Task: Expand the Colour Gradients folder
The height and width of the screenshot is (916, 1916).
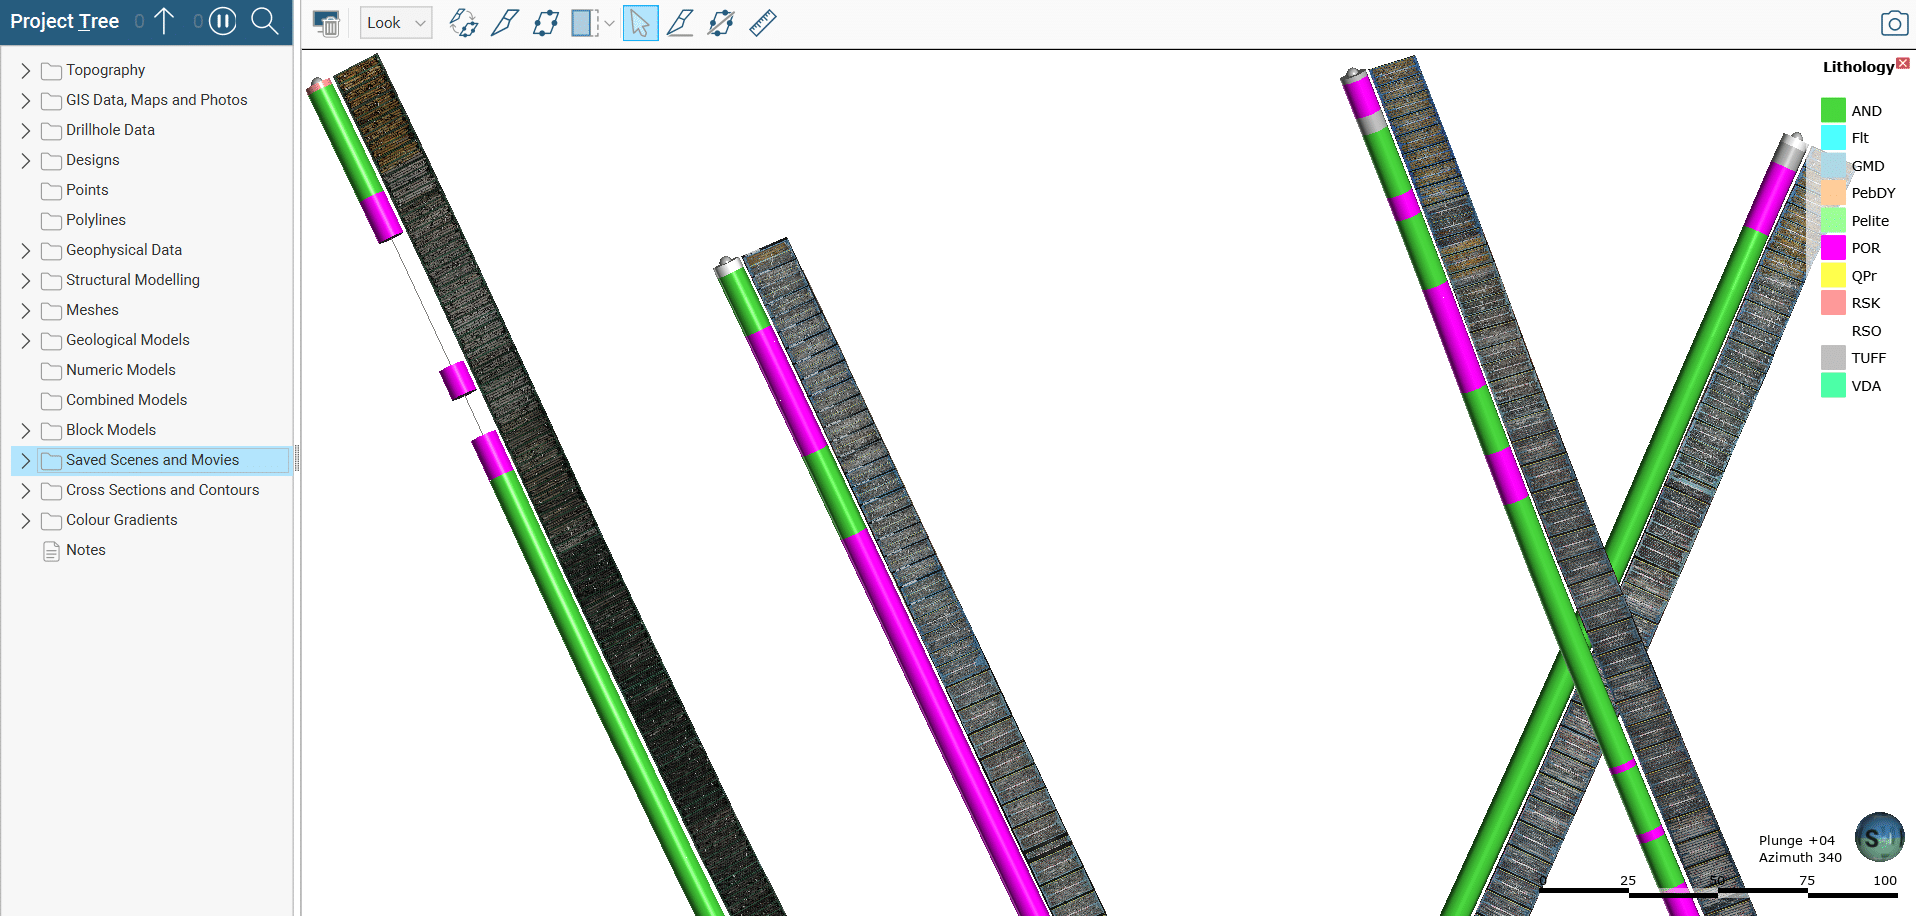Action: 26,521
